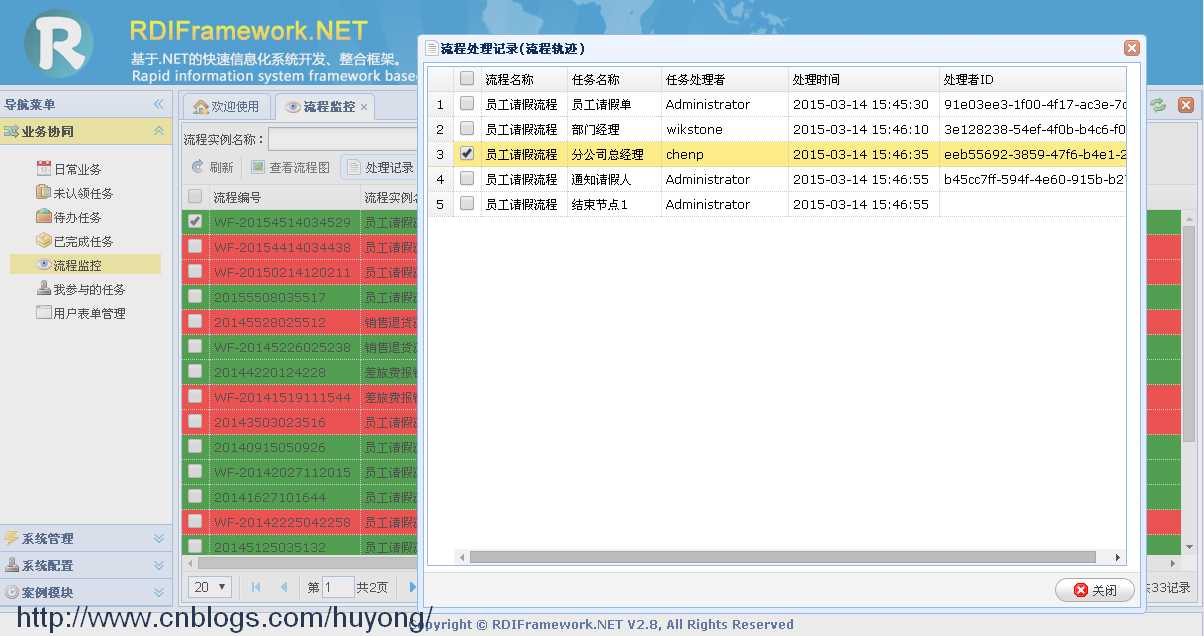This screenshot has height=636, width=1204.
Task: Click the main grid's vertical scrollbar thumb
Action: pyautogui.click(x=1189, y=333)
